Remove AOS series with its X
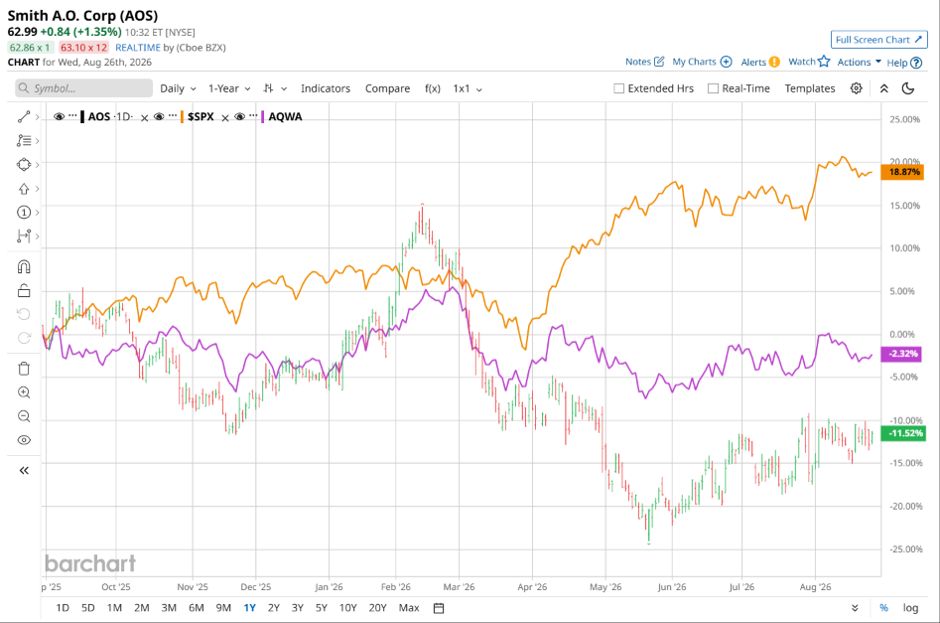 click(x=144, y=118)
